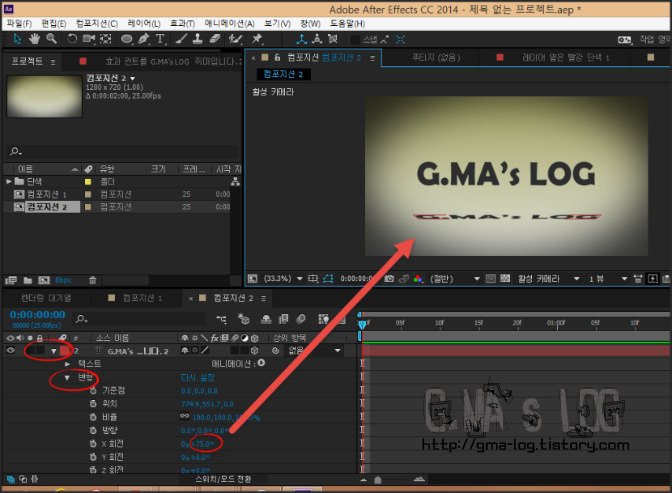672x493 pixels.
Task: Click the 애니메이션 animate button arrow
Action: 261,363
